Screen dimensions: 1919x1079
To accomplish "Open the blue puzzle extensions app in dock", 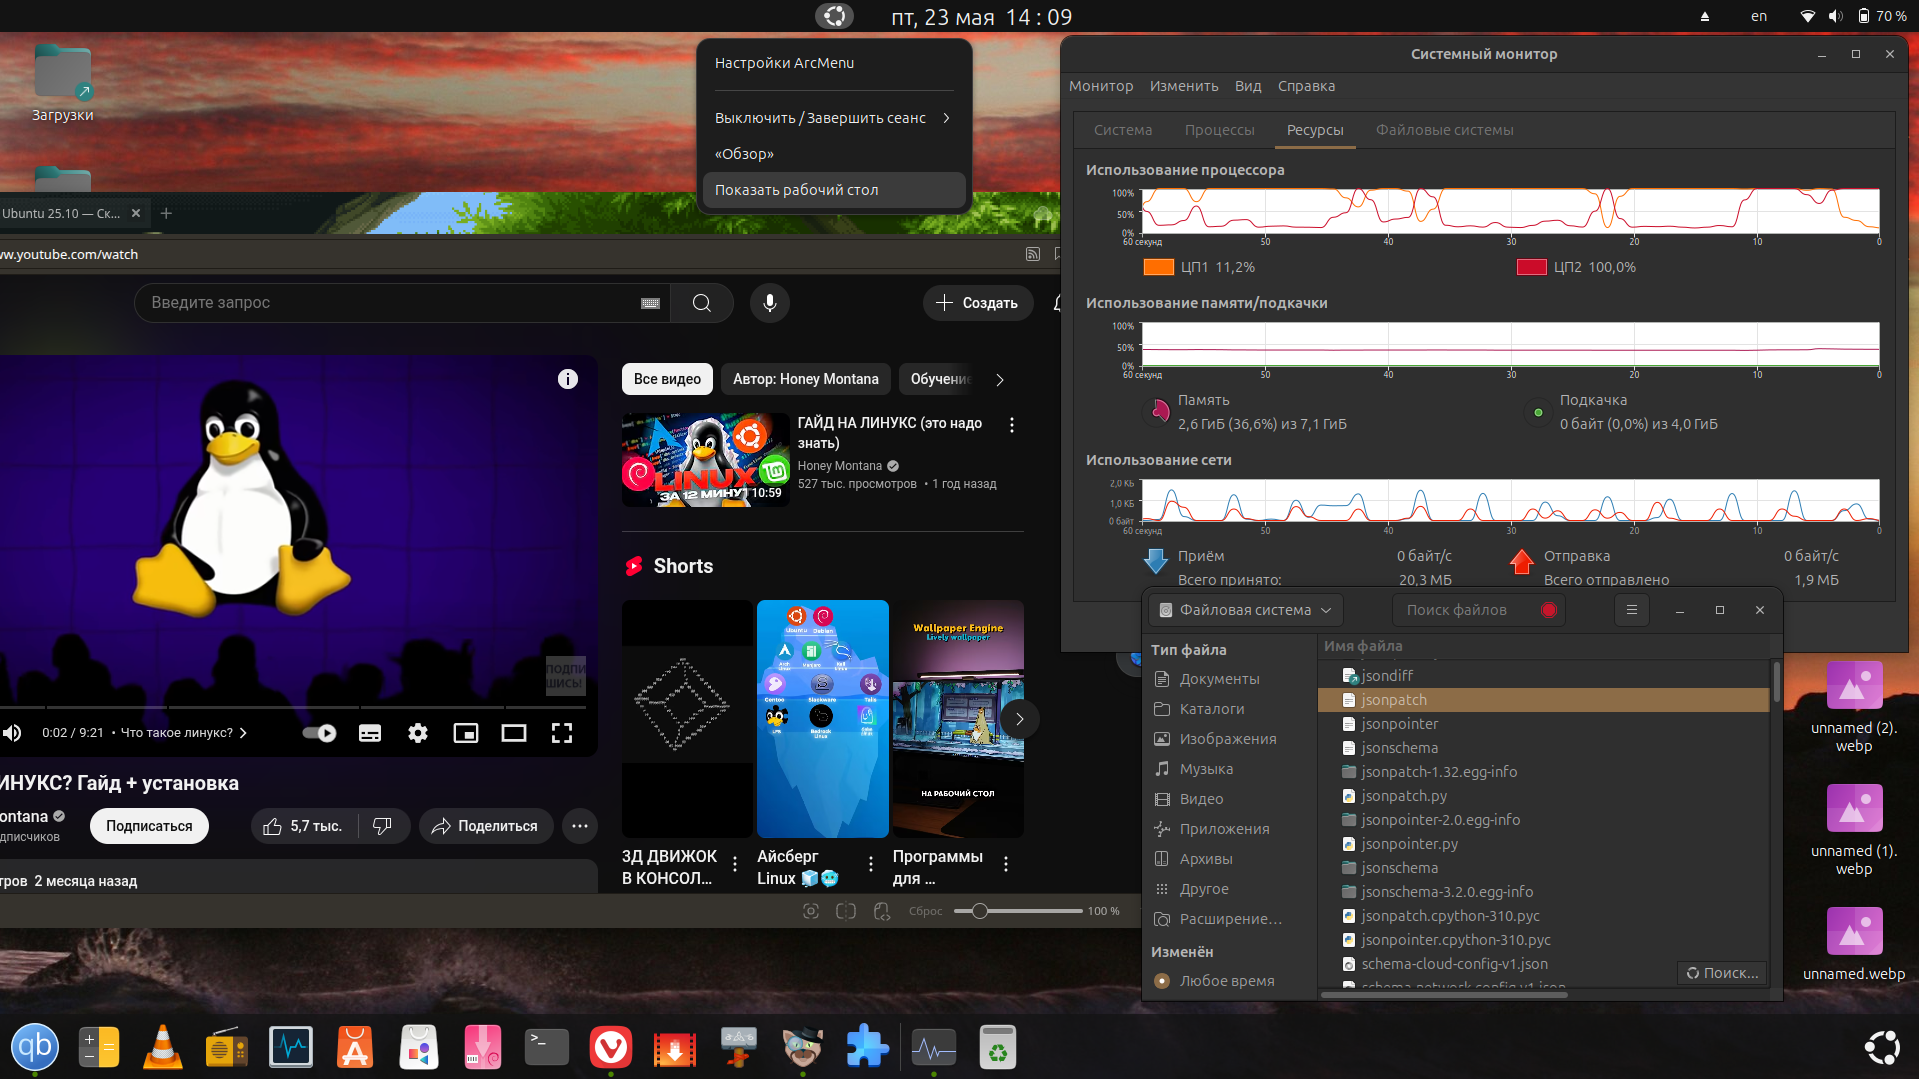I will point(867,1047).
